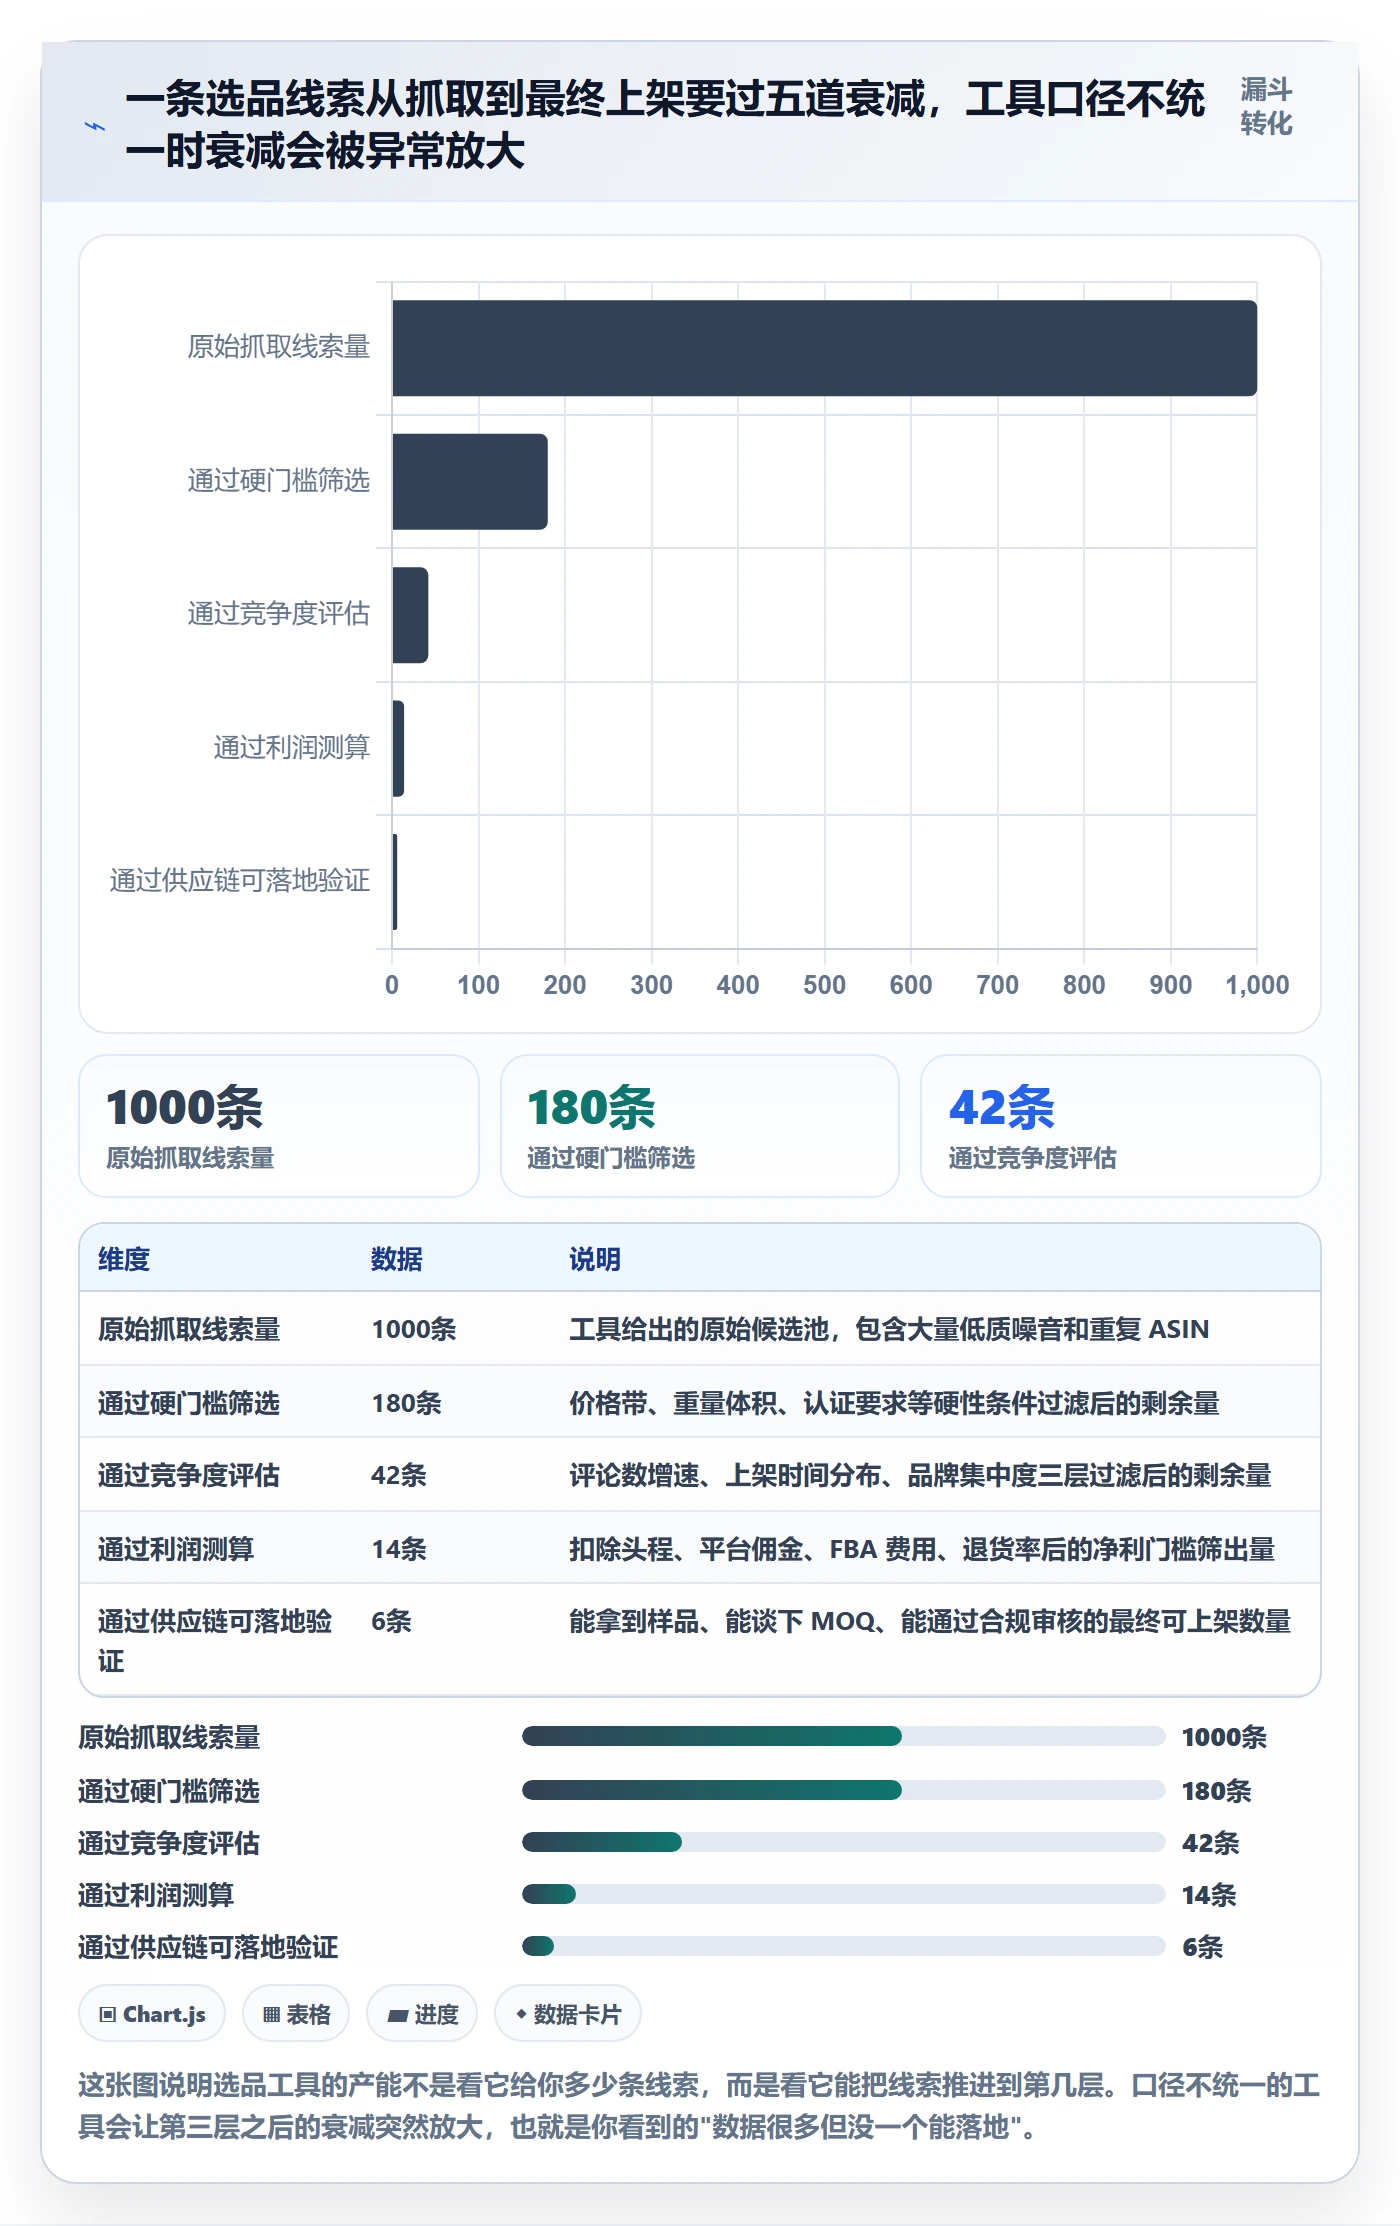
Task: Click the 180条 data card
Action: 700,1126
